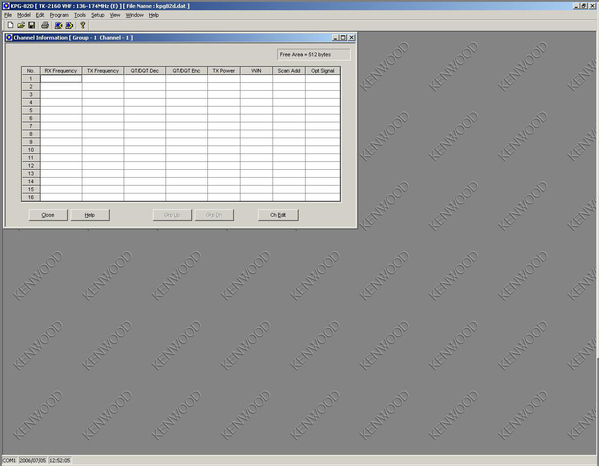Click COM1 in the status bar
599x466 pixels.
(x=9, y=460)
